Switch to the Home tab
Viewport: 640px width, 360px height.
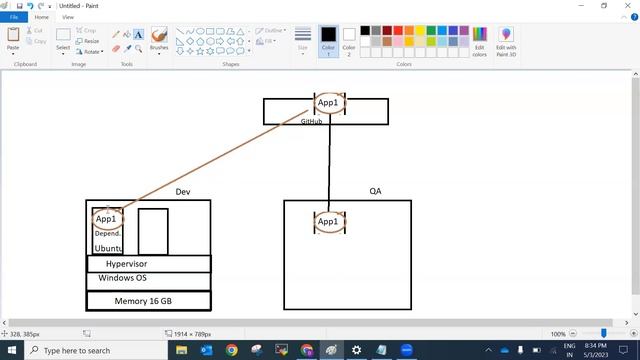[41, 17]
